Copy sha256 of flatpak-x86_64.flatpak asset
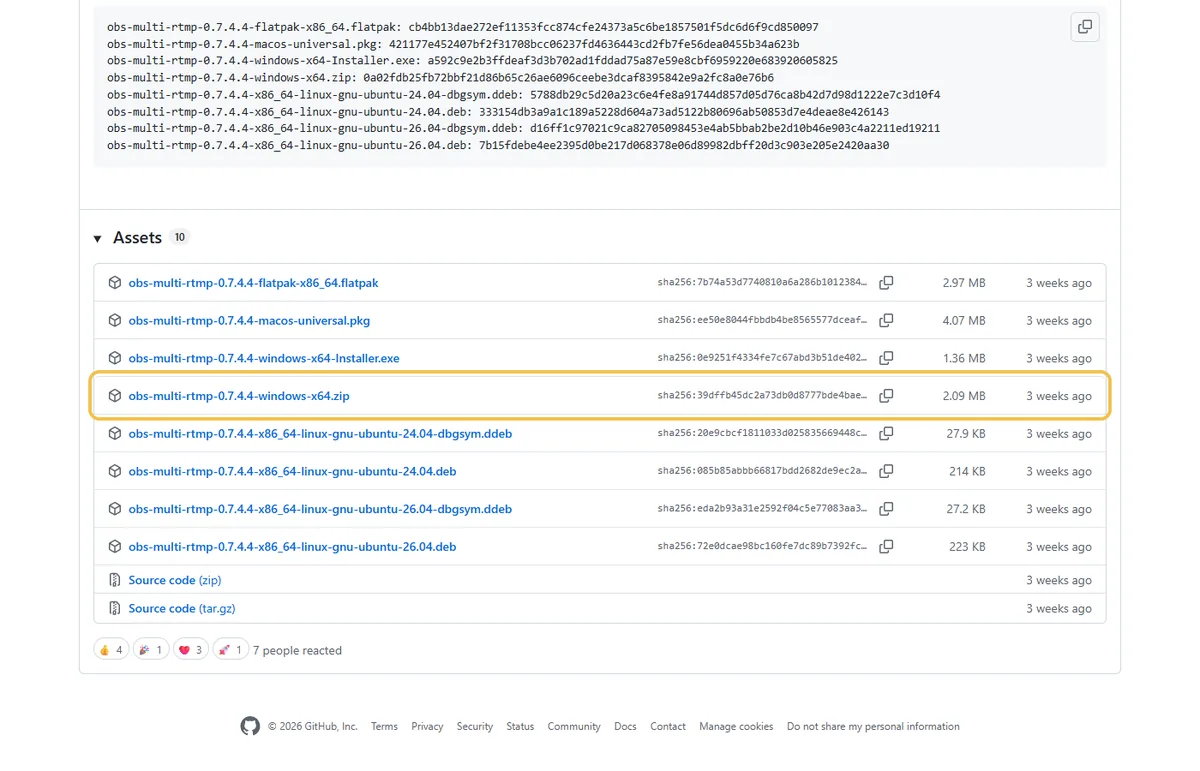Screen dimensions: 1200x771 (886, 283)
